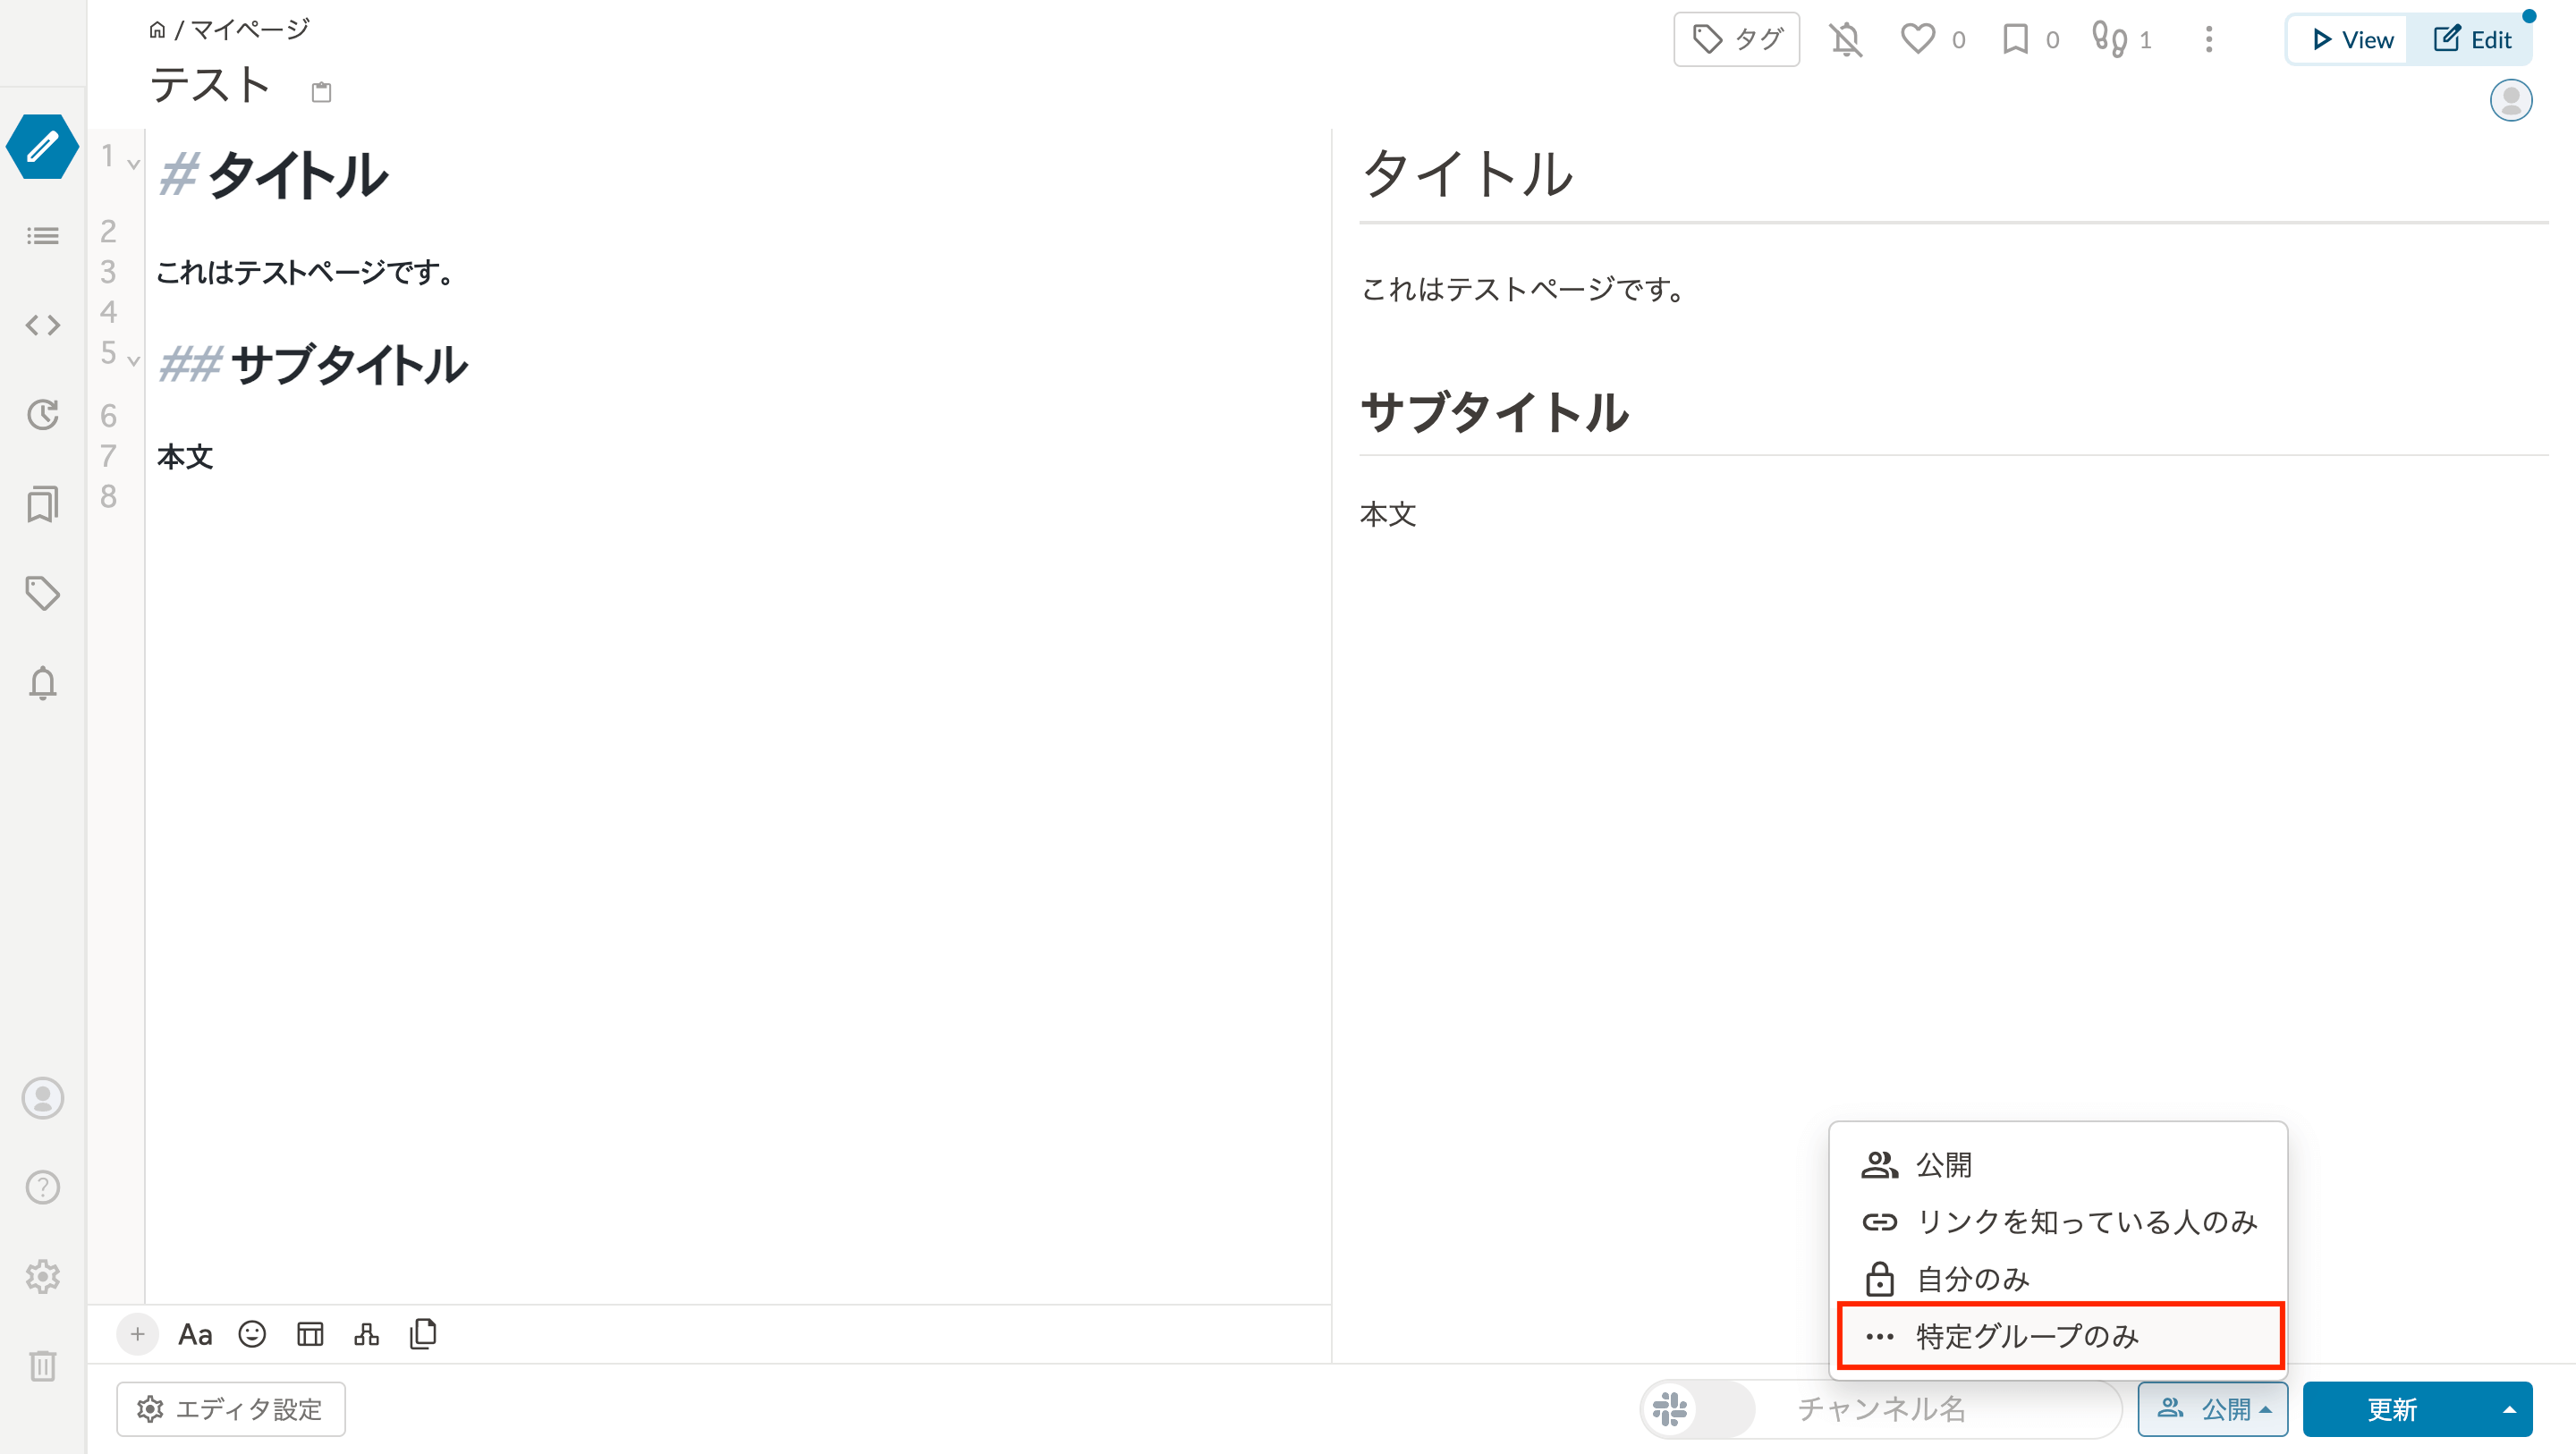Screen dimensions: 2576x1454
Task: Open bookmarks icon in left sidebar
Action: [42, 504]
